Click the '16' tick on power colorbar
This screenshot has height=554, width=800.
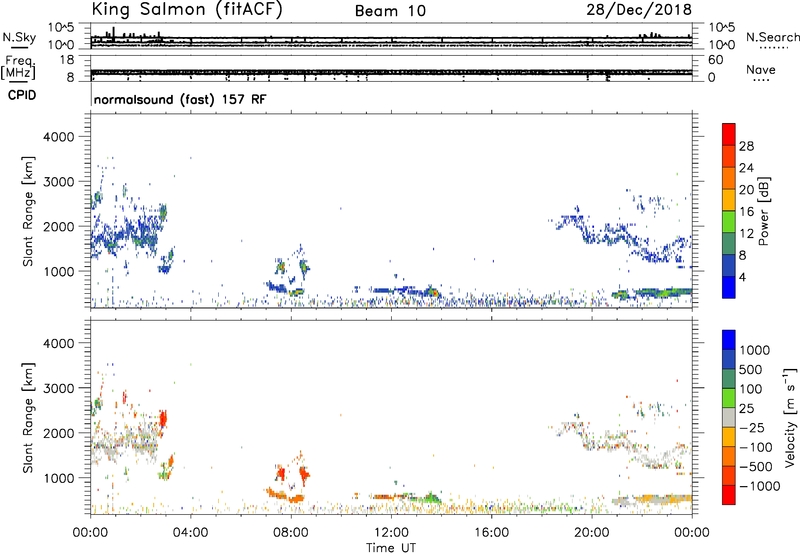pos(746,212)
